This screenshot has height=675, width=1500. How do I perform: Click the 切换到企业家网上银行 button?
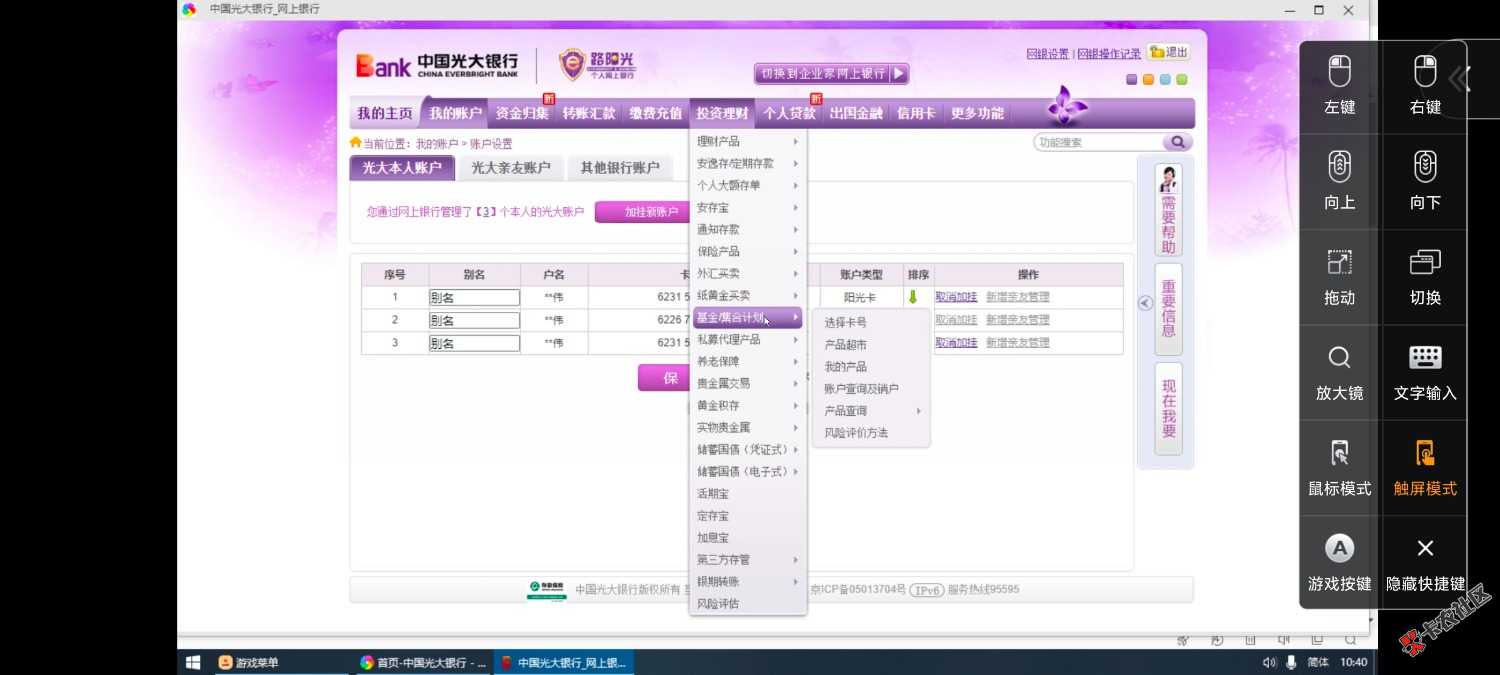point(828,73)
